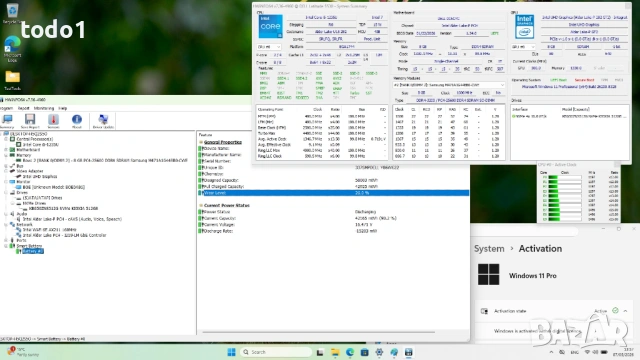640x360 pixels.
Task: Open the Summary toolbar icon in HWiNFO
Action: [x=7, y=121]
